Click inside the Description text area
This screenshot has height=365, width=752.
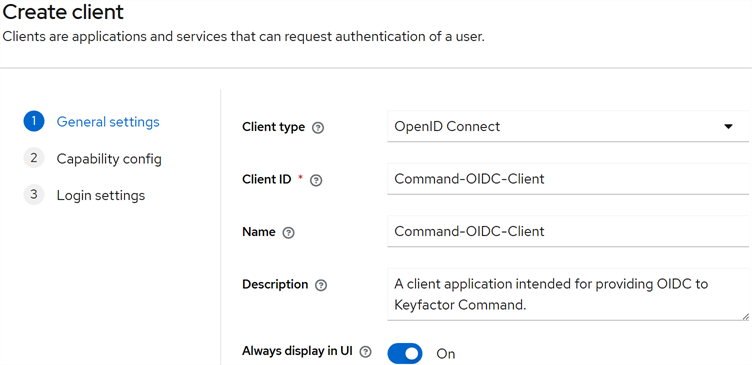pyautogui.click(x=568, y=294)
